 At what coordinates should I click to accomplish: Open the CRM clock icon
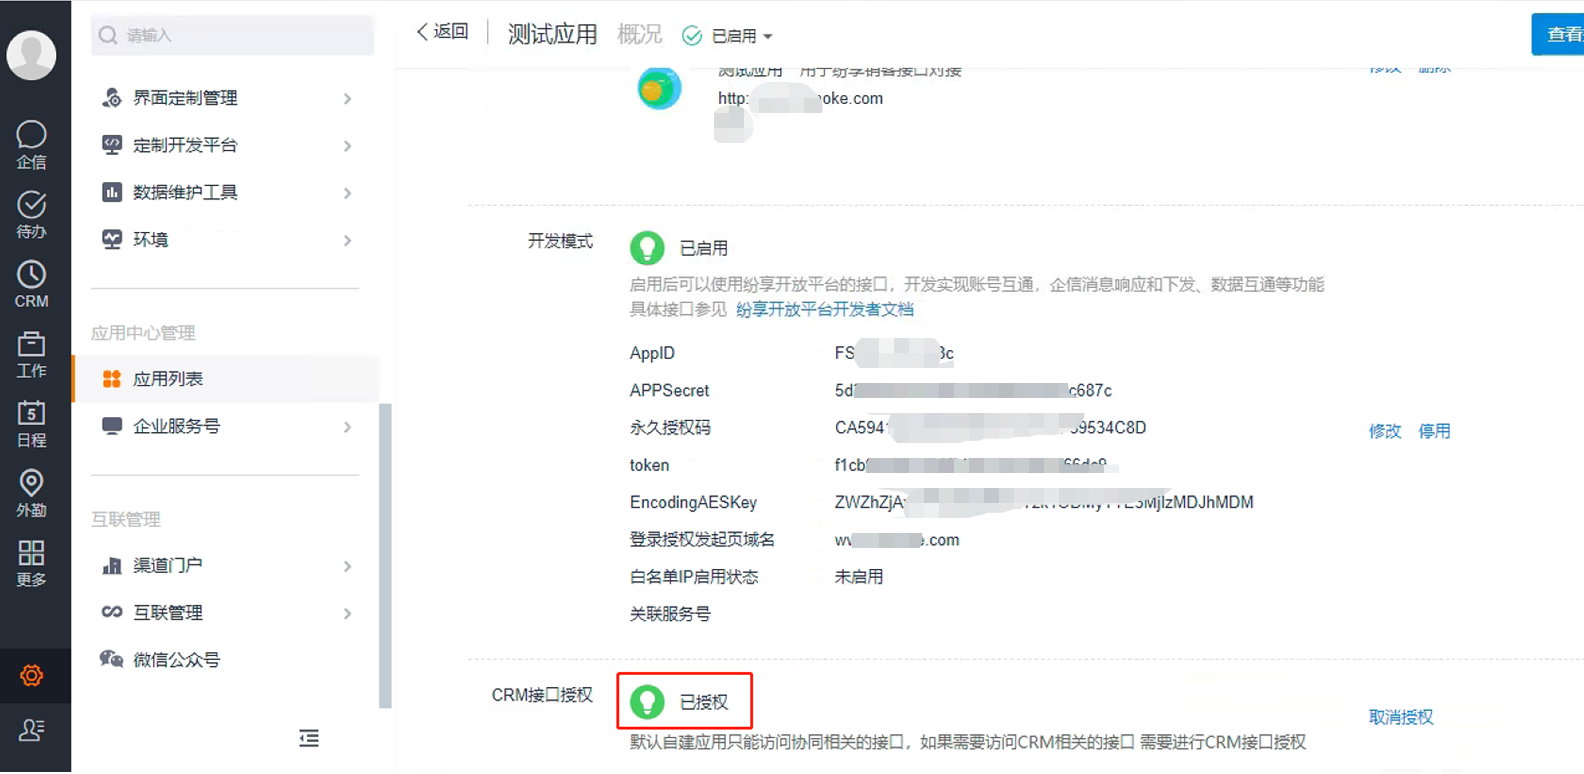[x=31, y=284]
